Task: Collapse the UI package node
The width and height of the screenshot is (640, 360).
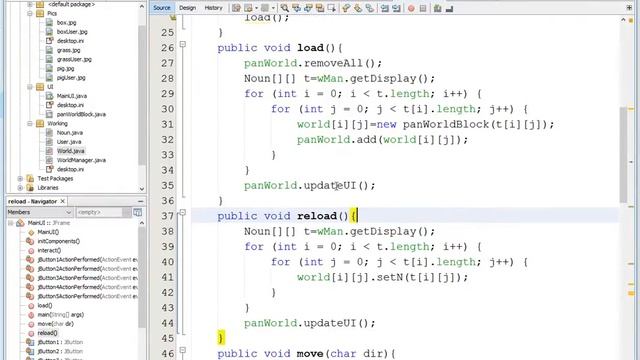Action: point(30,87)
